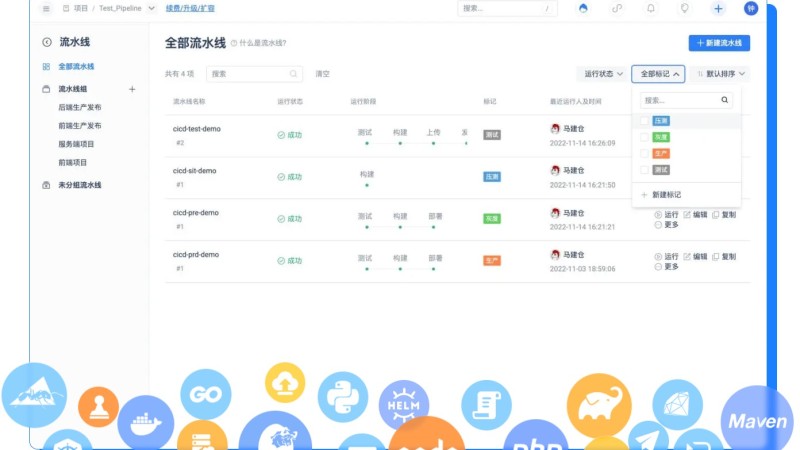Click 新建标记 in tag dropdown
800x450 pixels.
click(666, 195)
